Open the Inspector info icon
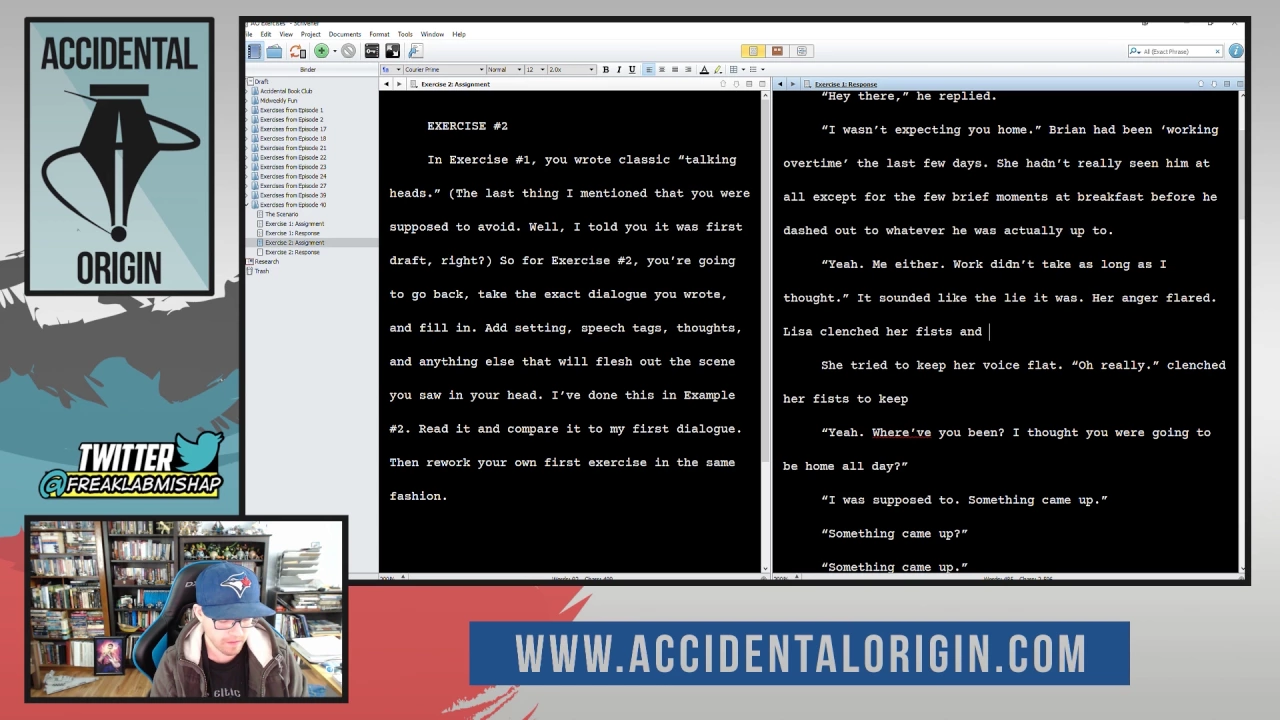 click(1236, 51)
